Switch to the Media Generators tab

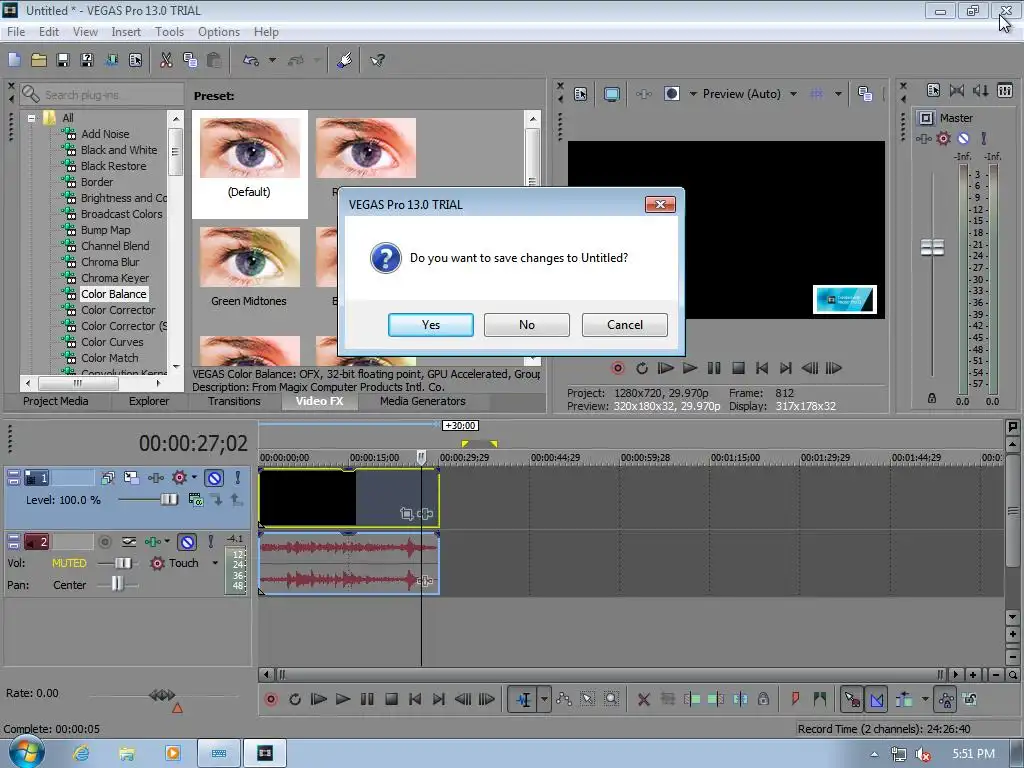423,401
